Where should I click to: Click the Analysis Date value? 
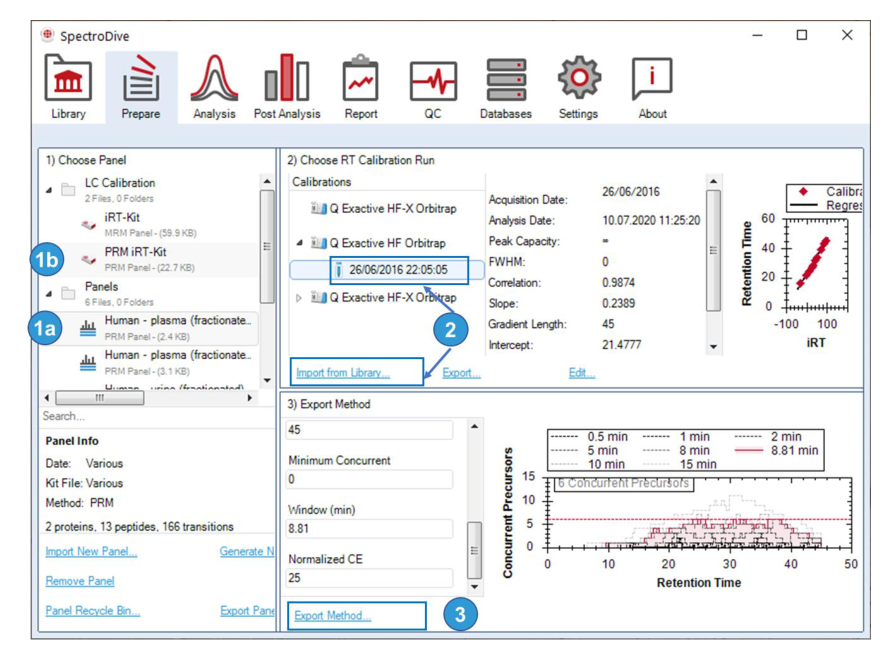coord(651,220)
